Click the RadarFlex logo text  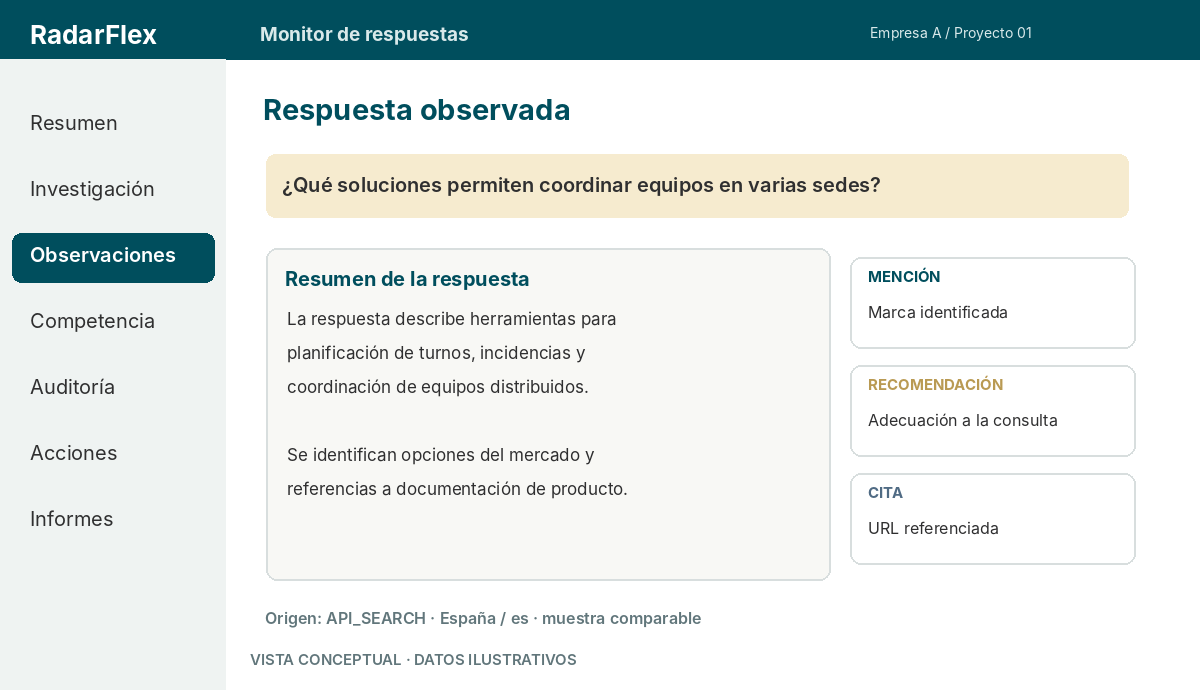tap(93, 34)
